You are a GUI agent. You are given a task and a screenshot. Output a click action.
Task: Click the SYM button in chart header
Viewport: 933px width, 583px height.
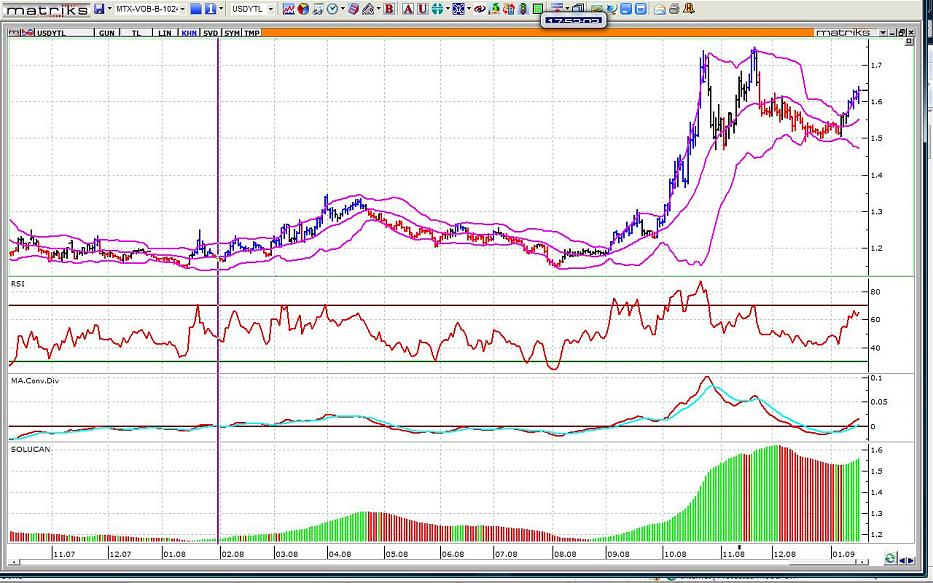coord(231,33)
